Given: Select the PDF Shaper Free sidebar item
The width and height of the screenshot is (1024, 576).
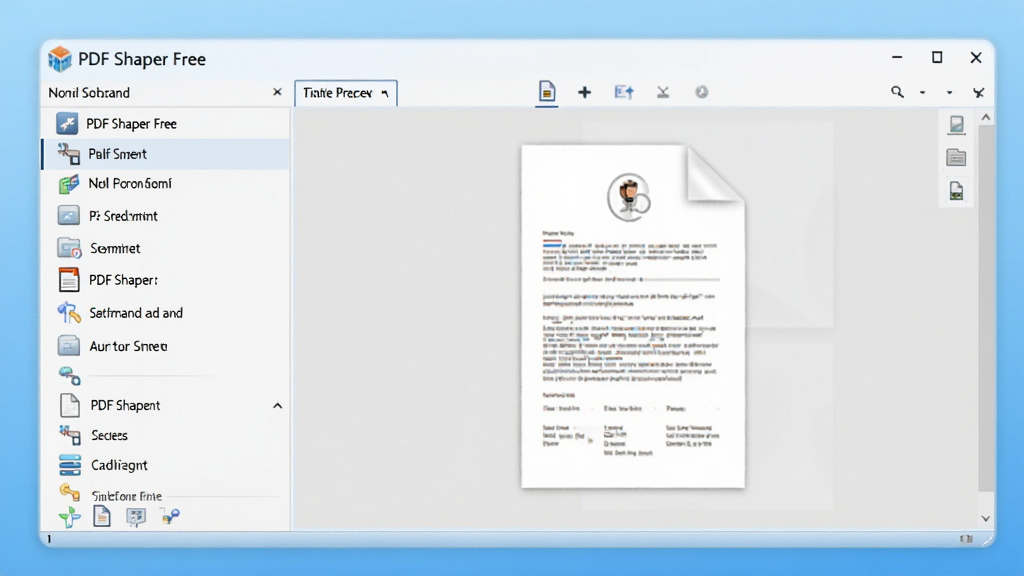Looking at the screenshot, I should coord(166,123).
